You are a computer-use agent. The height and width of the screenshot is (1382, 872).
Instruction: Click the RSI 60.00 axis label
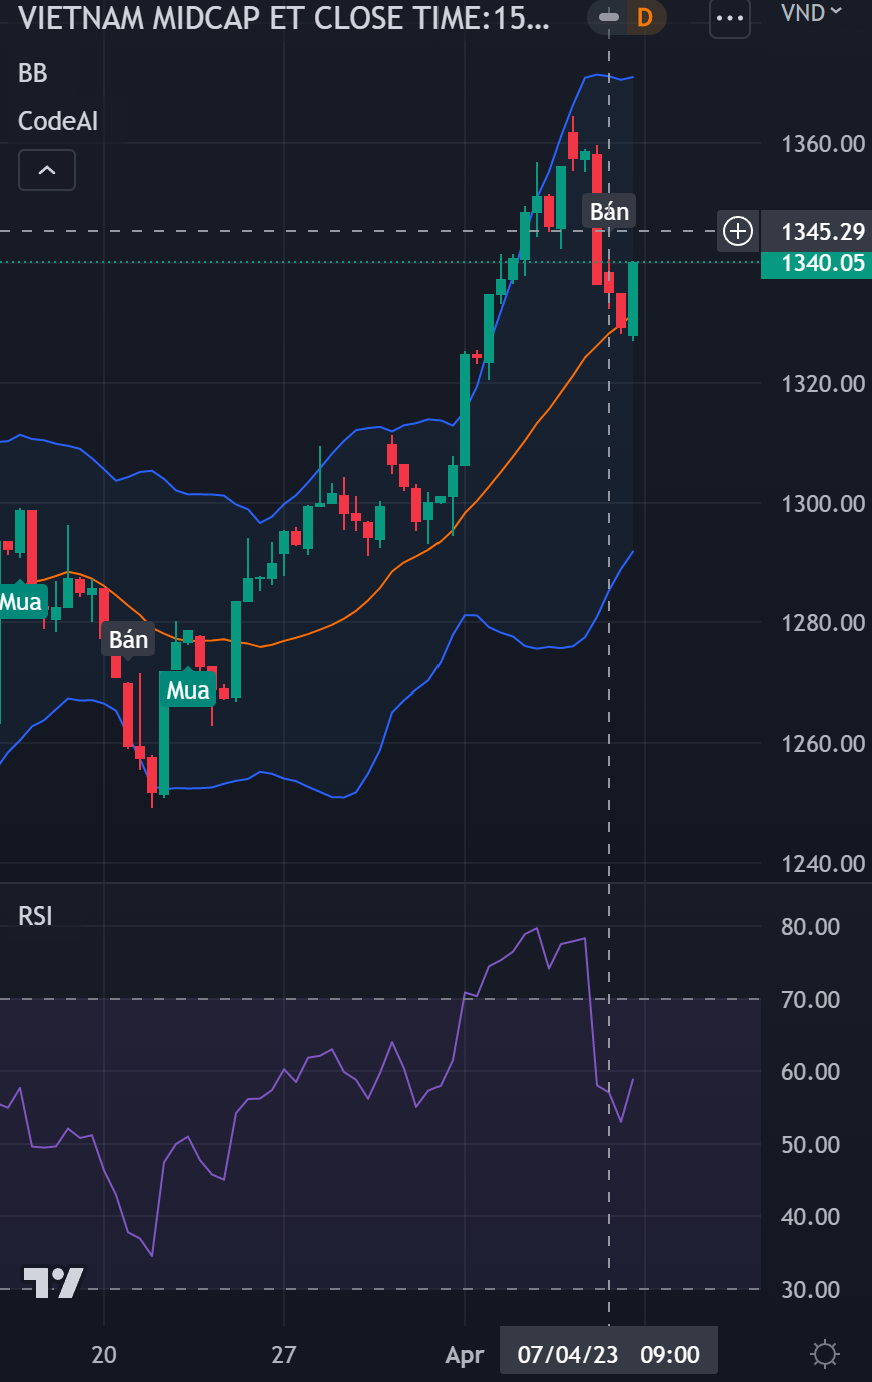[x=810, y=1072]
